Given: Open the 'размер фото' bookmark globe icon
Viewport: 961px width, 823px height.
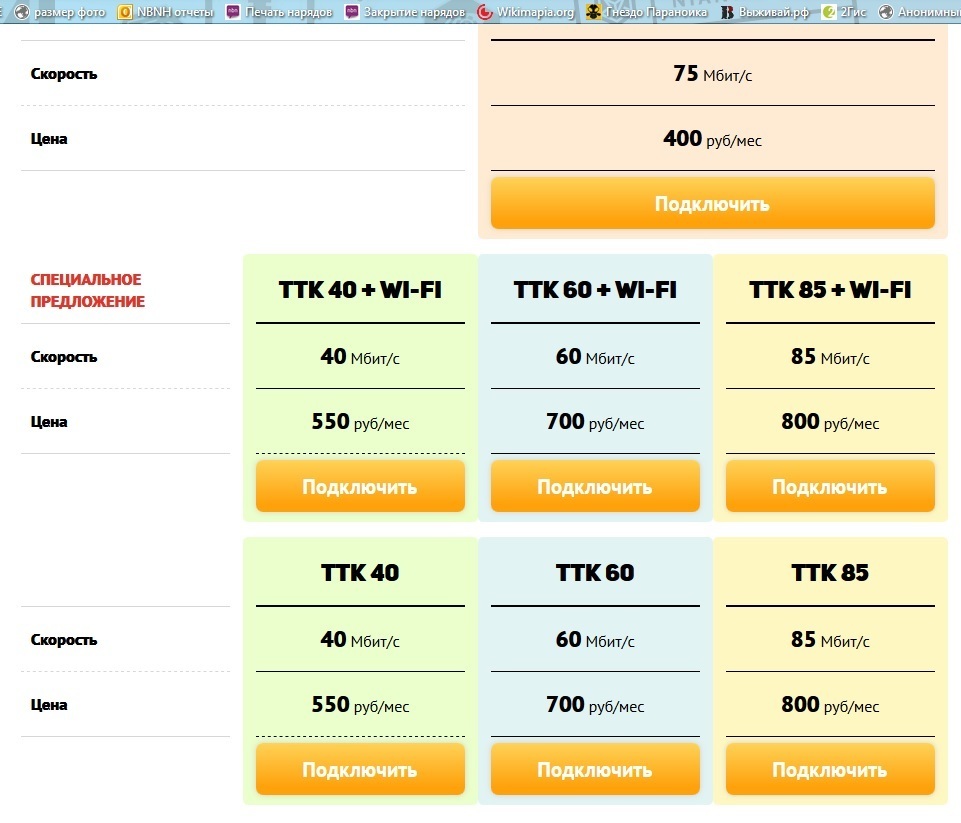Looking at the screenshot, I should tap(20, 12).
